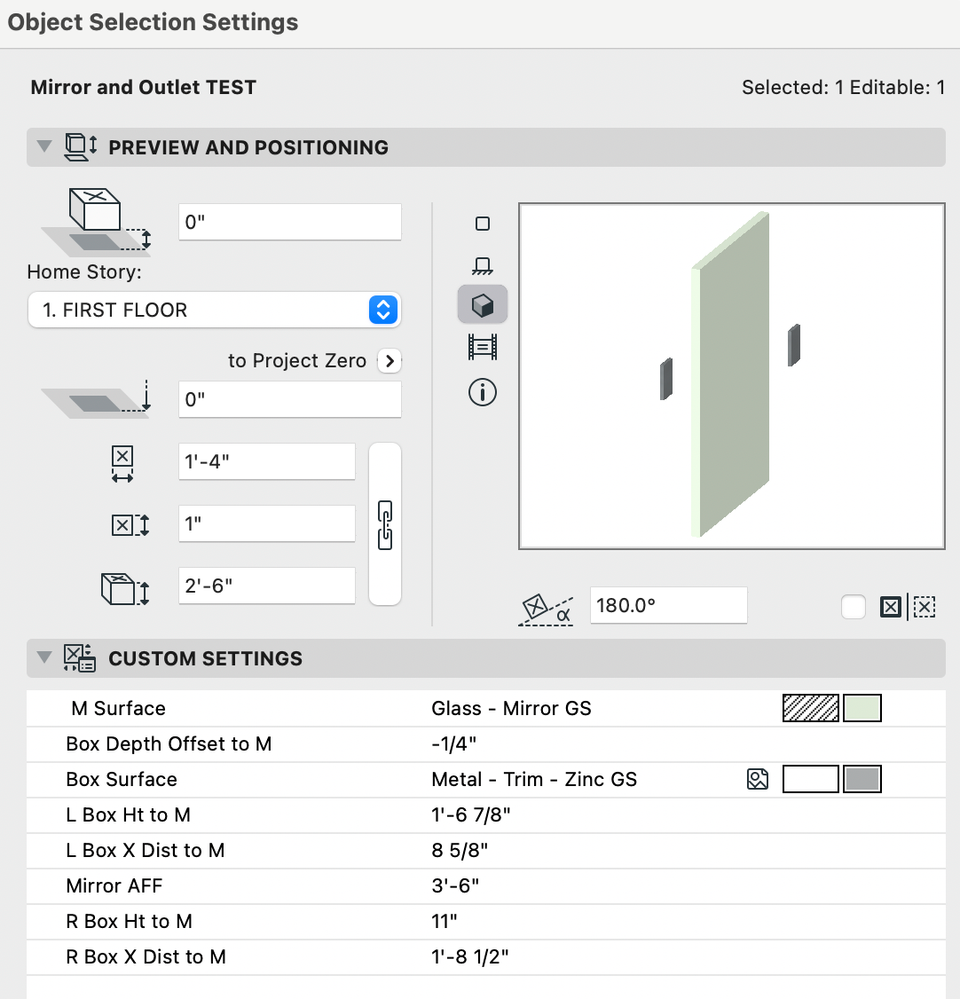The height and width of the screenshot is (999, 960).
Task: Collapse the CUSTOM SETTINGS section
Action: pyautogui.click(x=44, y=657)
